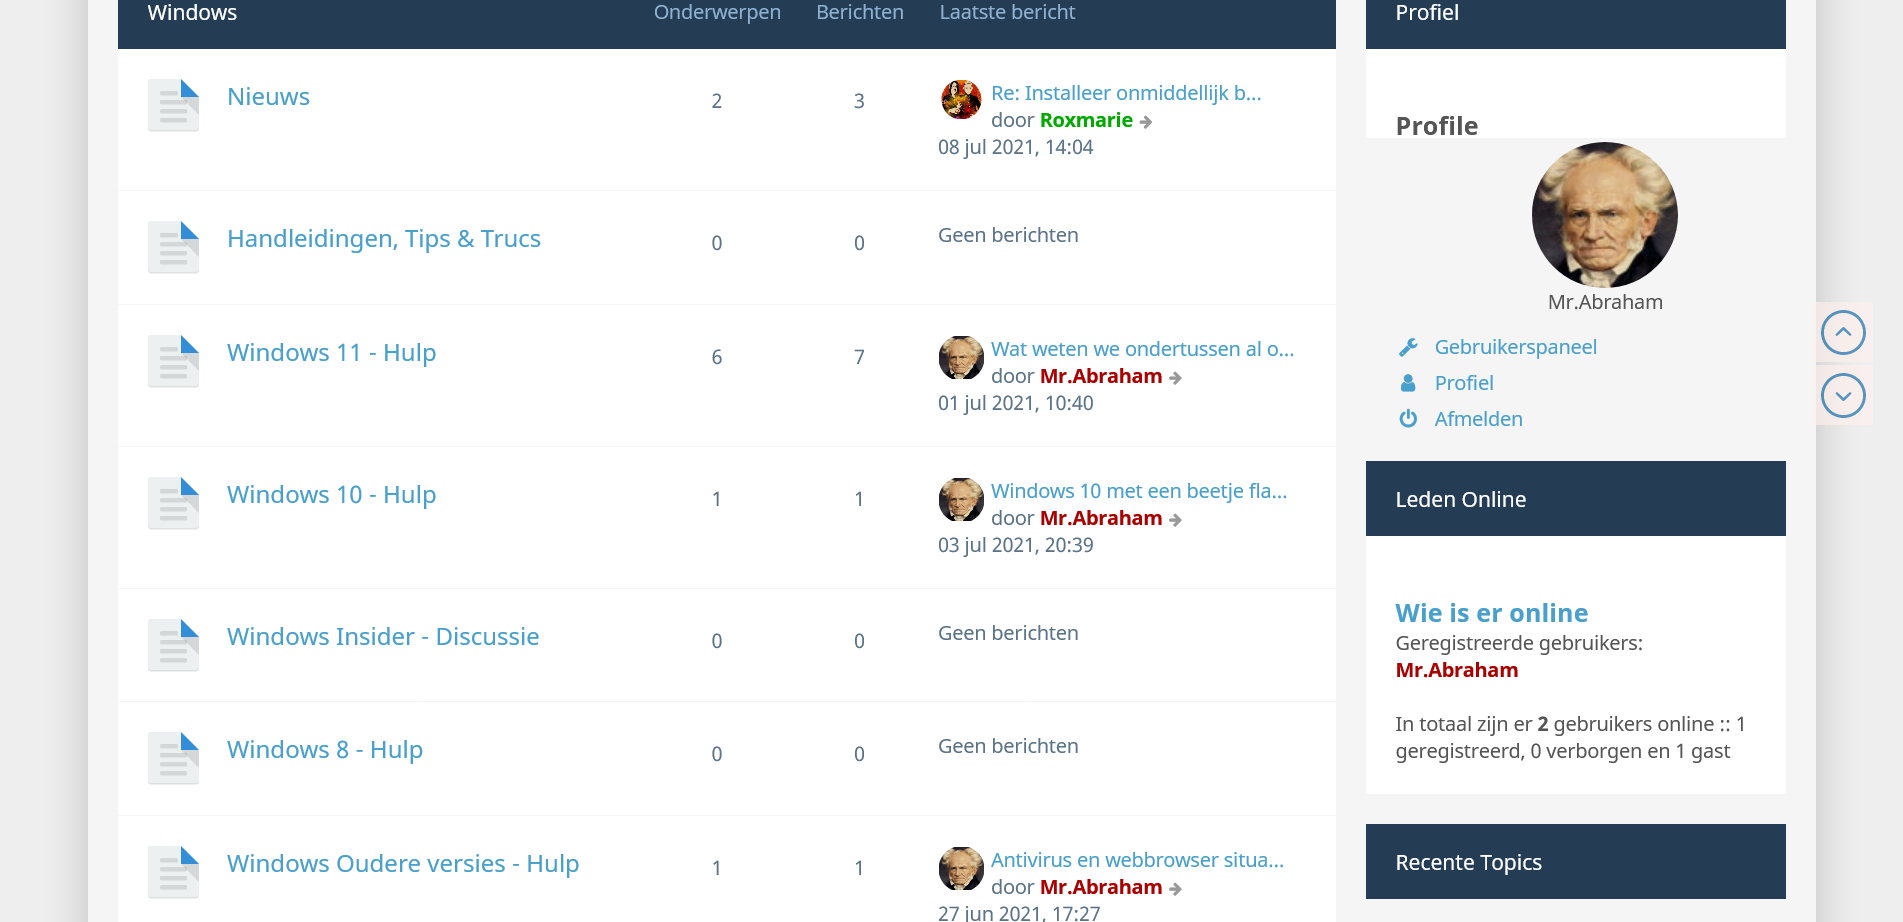The image size is (1903, 922).
Task: Open the Handleidingen, Tips & Trucs forum
Action: point(383,239)
